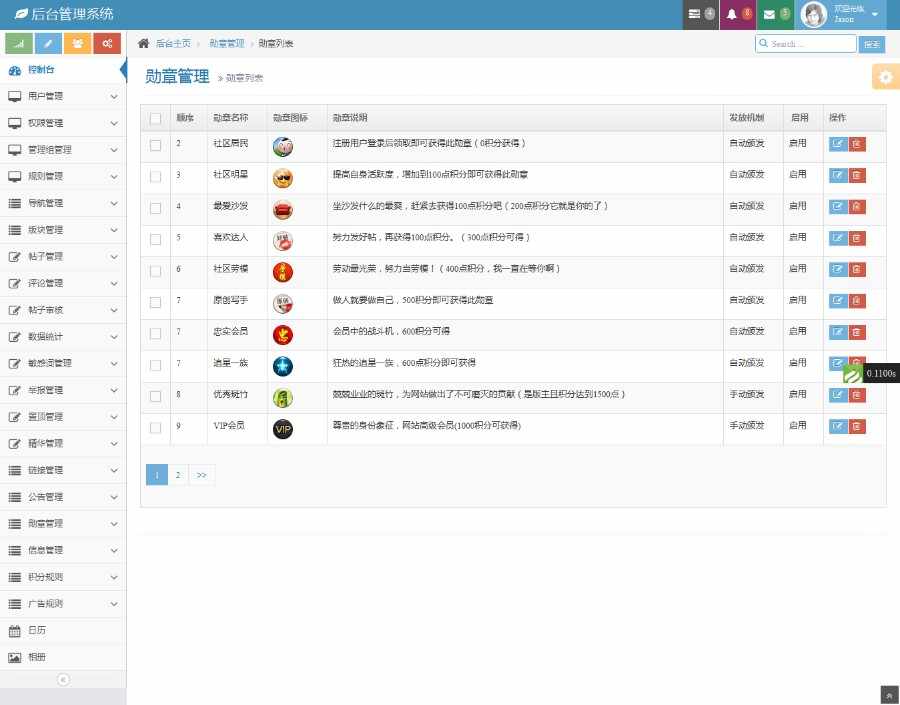Delete the 社区居民 medal row
Viewport: 900px width, 705px height.
tap(857, 144)
